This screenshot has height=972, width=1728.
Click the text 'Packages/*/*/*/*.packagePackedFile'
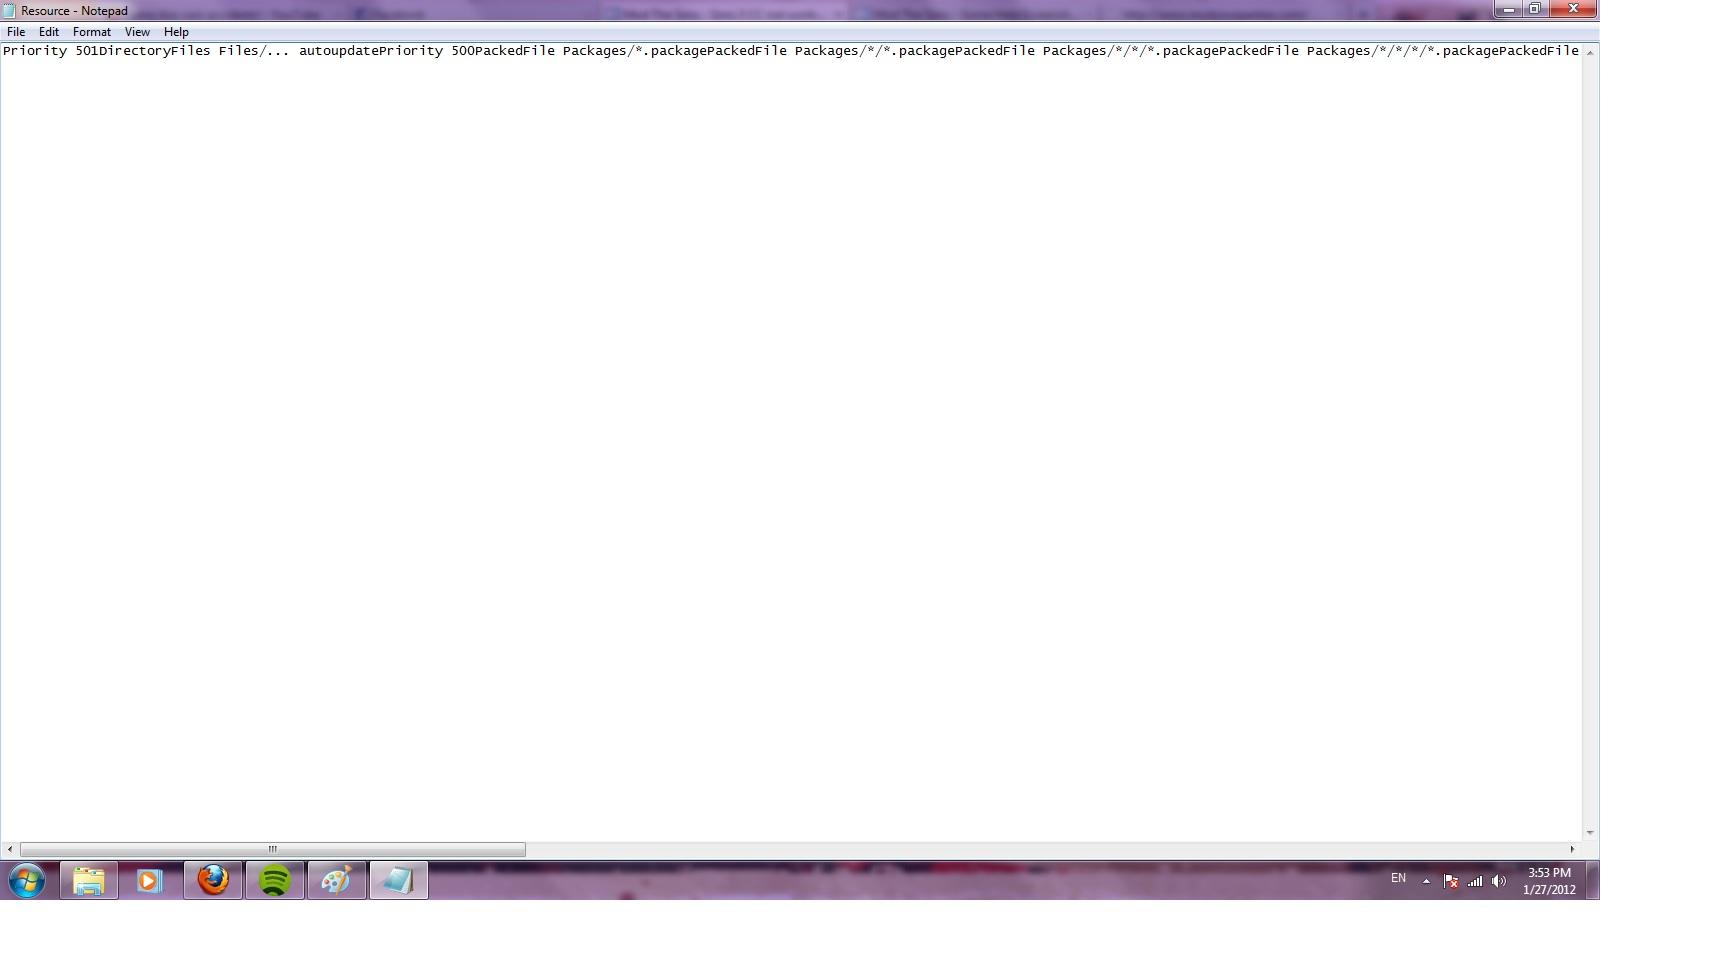coord(1443,51)
